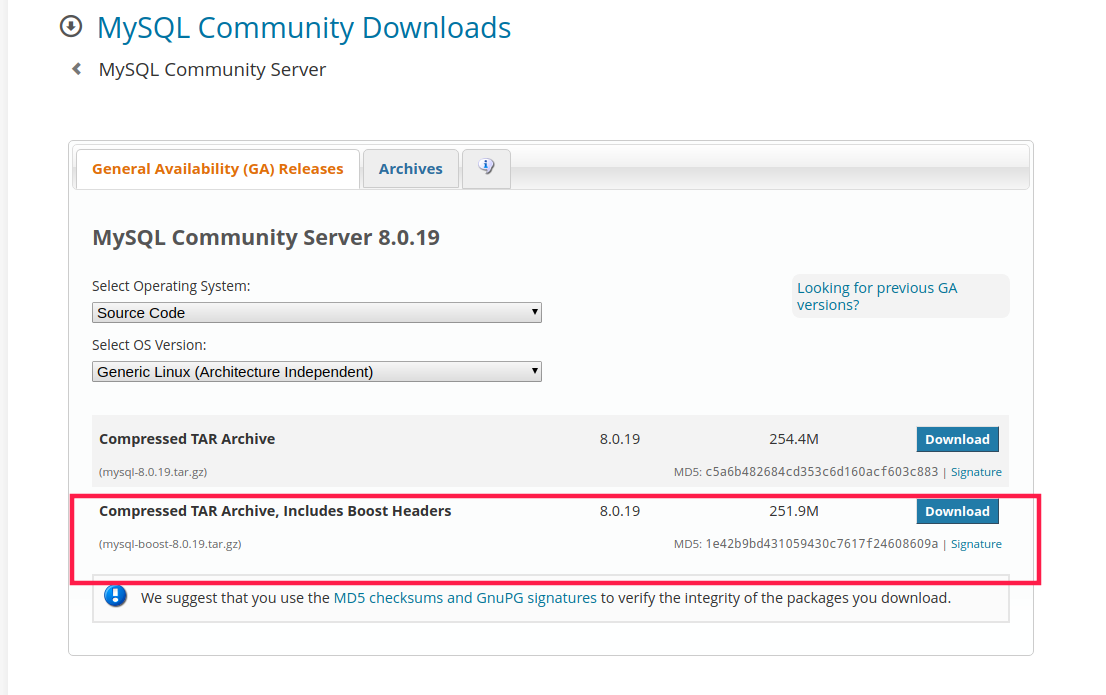Open Signature link for mysql-8.0.19.tar.gz
The width and height of the screenshot is (1106, 695).
(x=976, y=472)
